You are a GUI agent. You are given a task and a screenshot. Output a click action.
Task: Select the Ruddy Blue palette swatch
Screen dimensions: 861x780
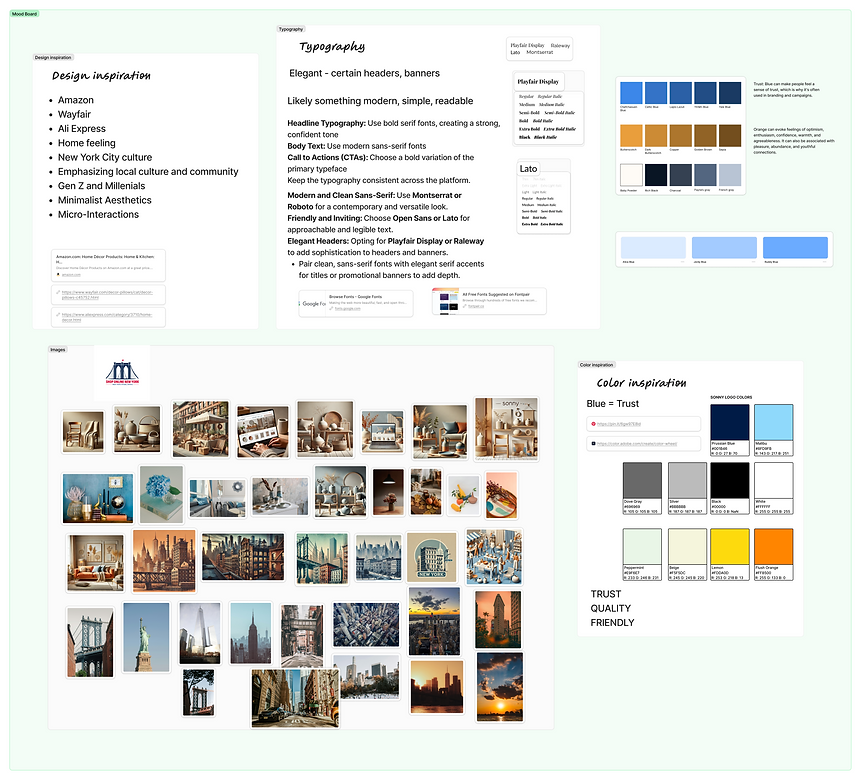[795, 247]
